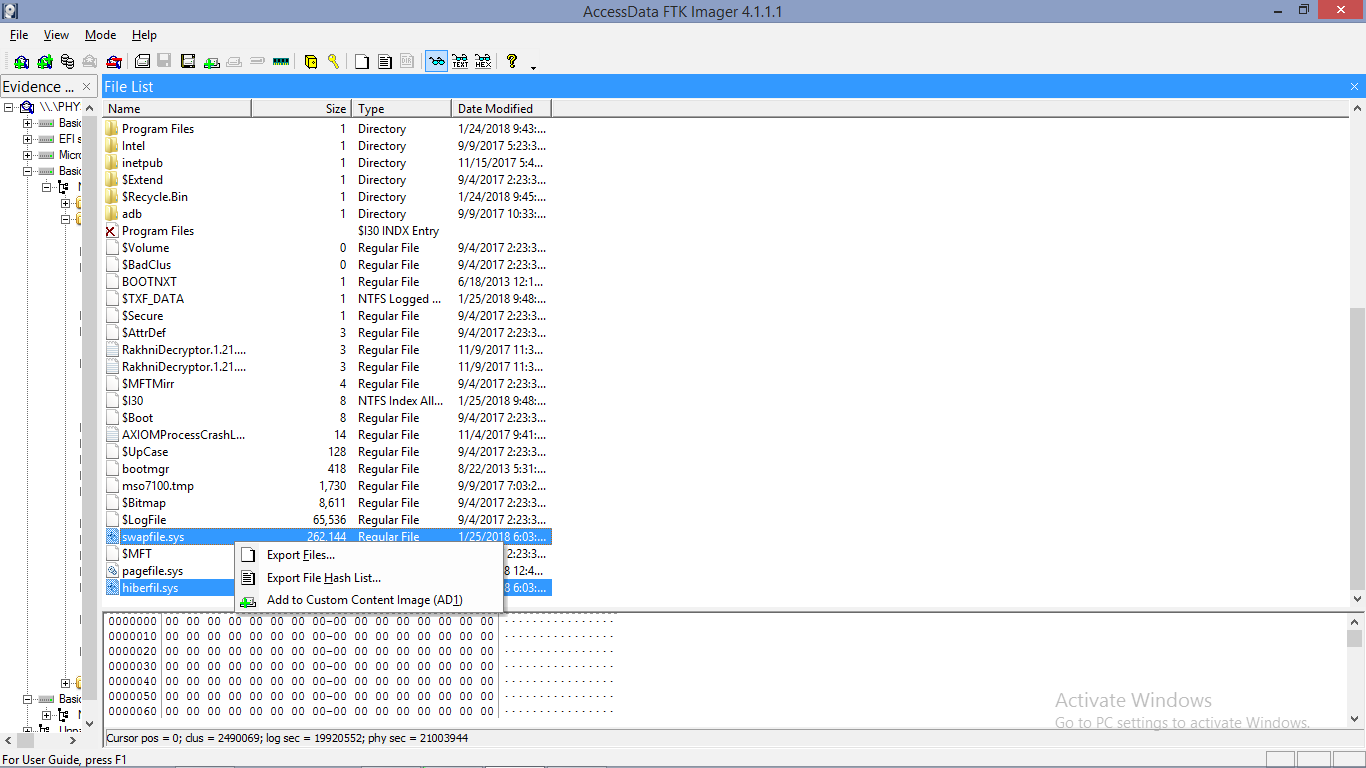Click greyed Create Custom Content Image icon

coord(234,61)
